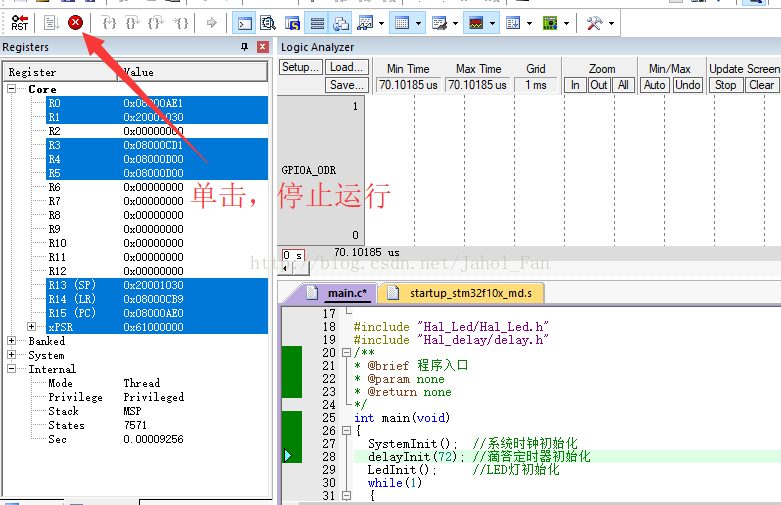
Task: Open the Disassembly Window icon
Action: (268, 23)
